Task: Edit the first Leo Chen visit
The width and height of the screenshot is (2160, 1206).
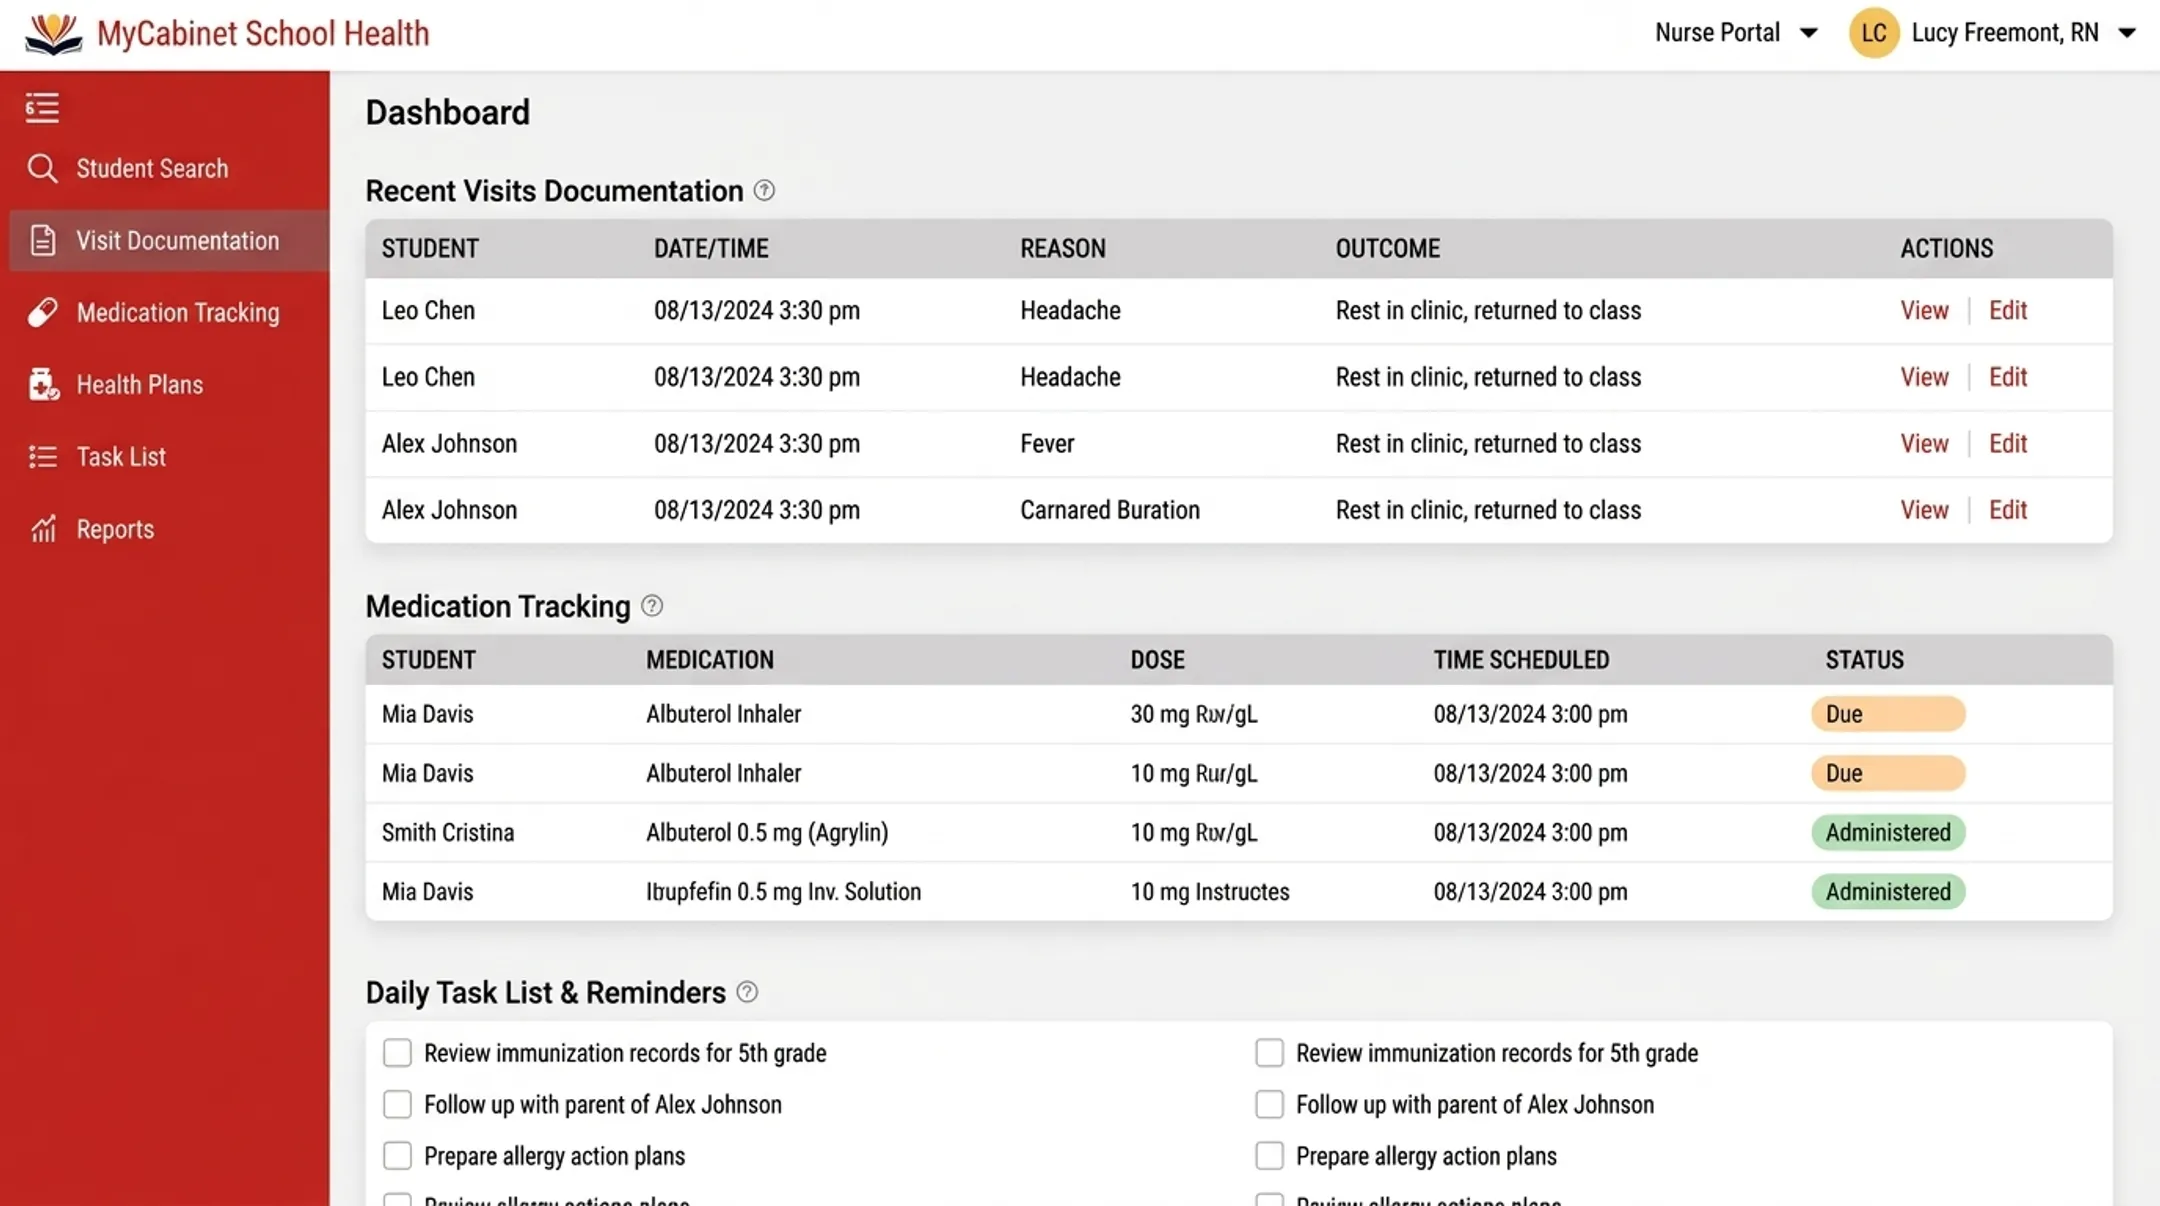Action: click(x=2008, y=310)
